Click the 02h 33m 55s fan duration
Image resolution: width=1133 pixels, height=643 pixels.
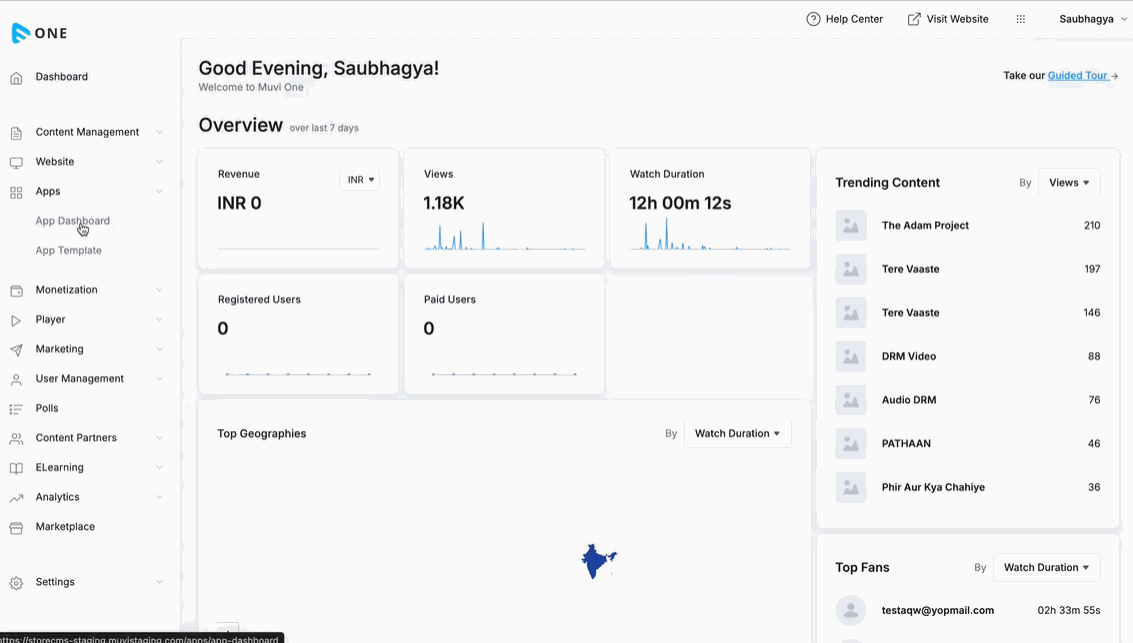click(1069, 610)
